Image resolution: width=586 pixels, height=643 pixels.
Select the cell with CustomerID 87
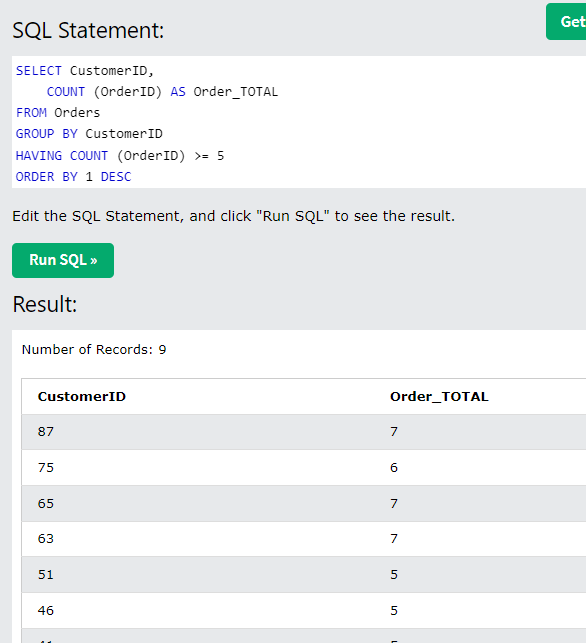pyautogui.click(x=46, y=432)
